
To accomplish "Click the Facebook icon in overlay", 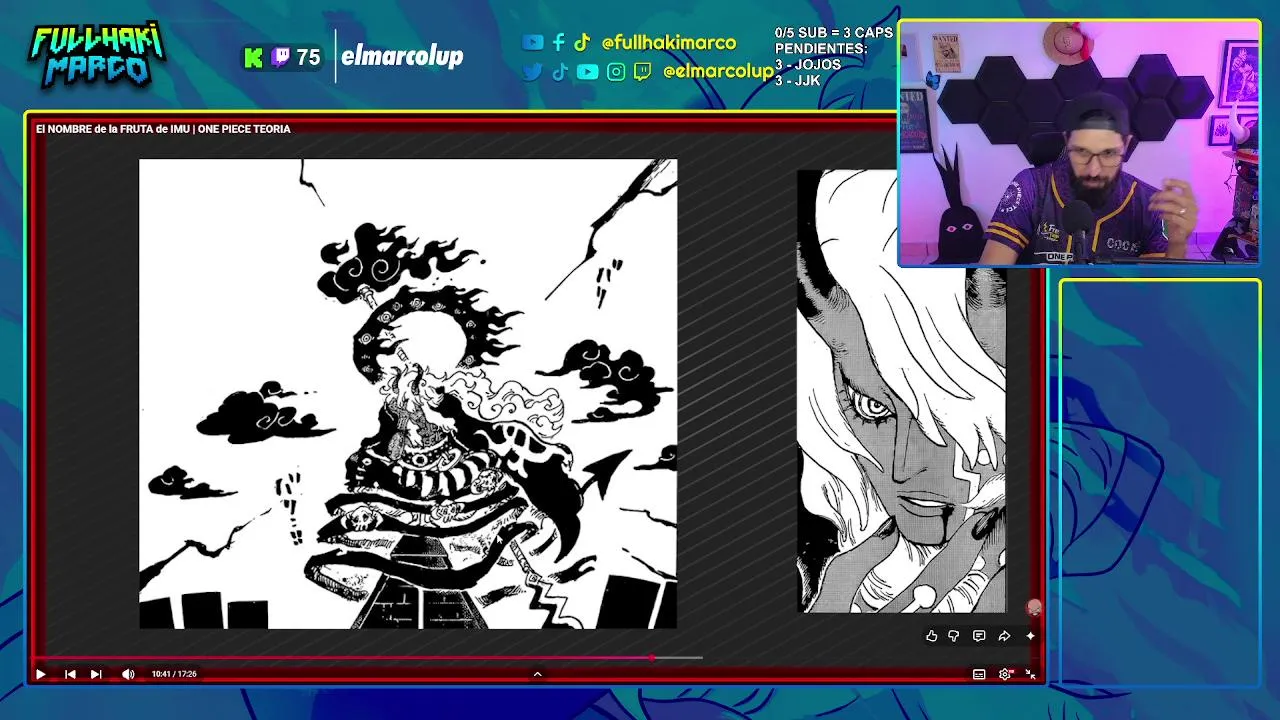I will 559,42.
